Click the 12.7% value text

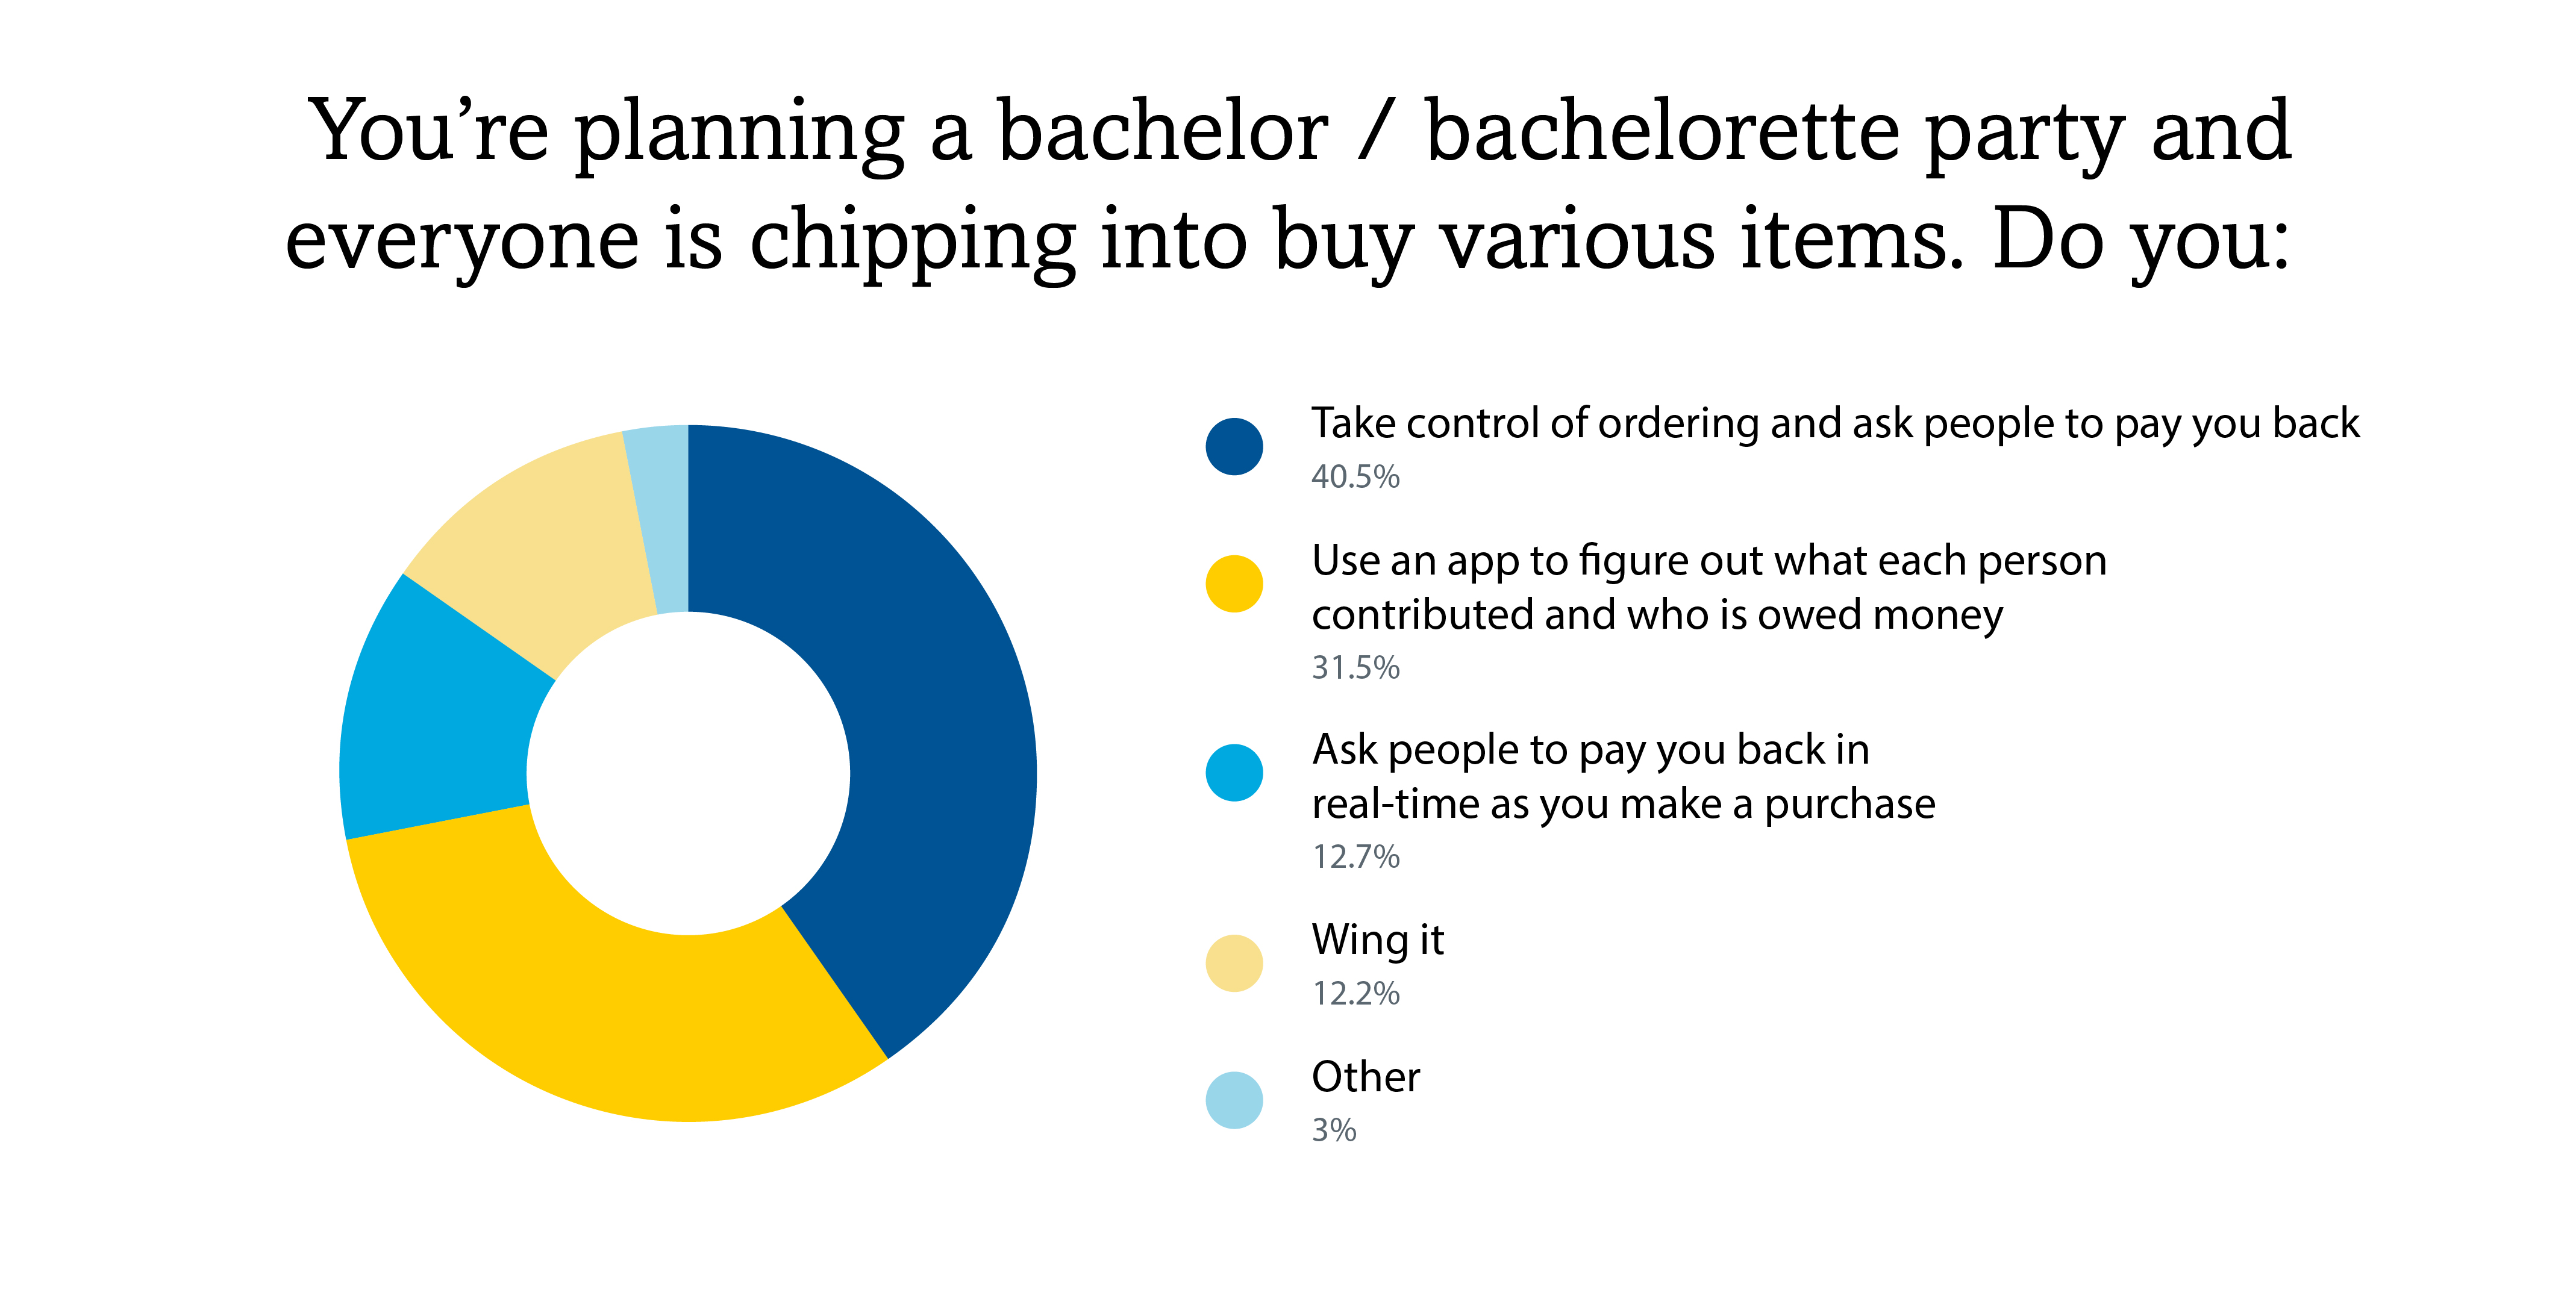pyautogui.click(x=1355, y=857)
